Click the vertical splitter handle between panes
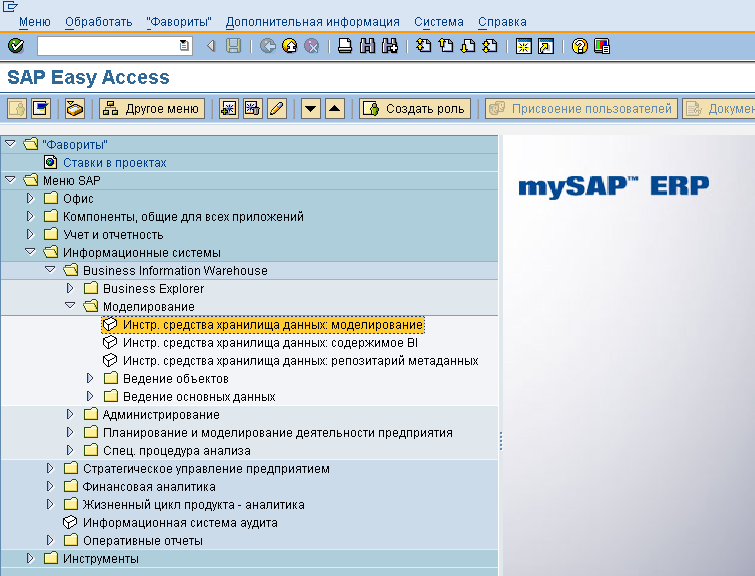The width and height of the screenshot is (755, 576). pyautogui.click(x=501, y=440)
